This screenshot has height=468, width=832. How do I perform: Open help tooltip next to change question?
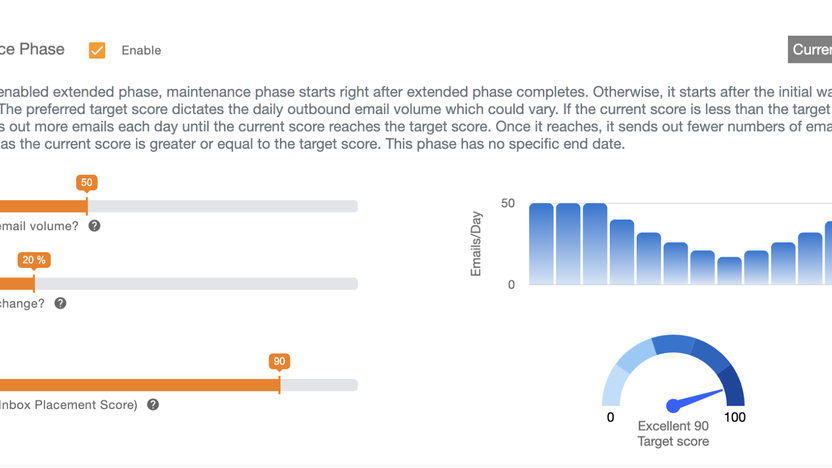click(x=60, y=303)
